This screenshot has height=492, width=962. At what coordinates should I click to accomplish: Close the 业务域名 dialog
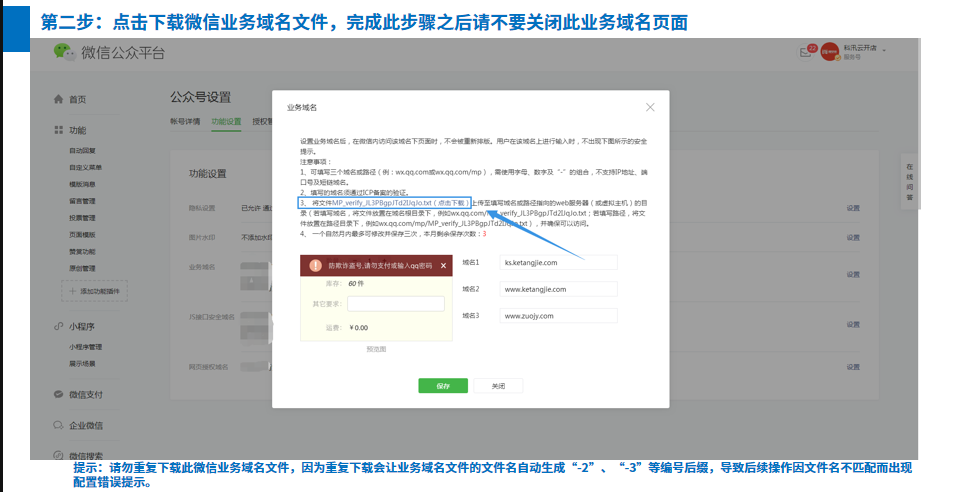[x=650, y=107]
